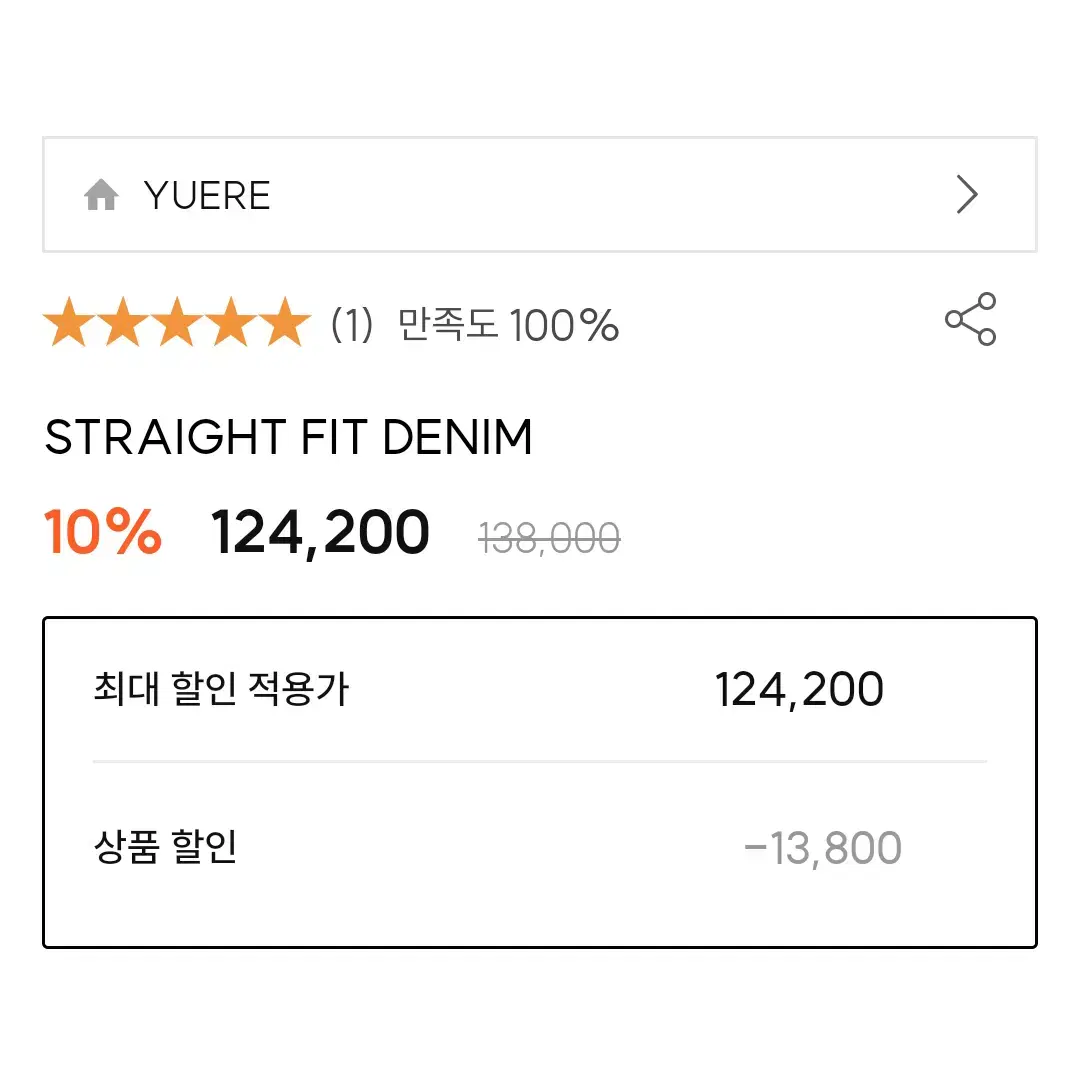Open the YUERE brand shop bar
Viewport: 1080px width, 1080px height.
540,194
